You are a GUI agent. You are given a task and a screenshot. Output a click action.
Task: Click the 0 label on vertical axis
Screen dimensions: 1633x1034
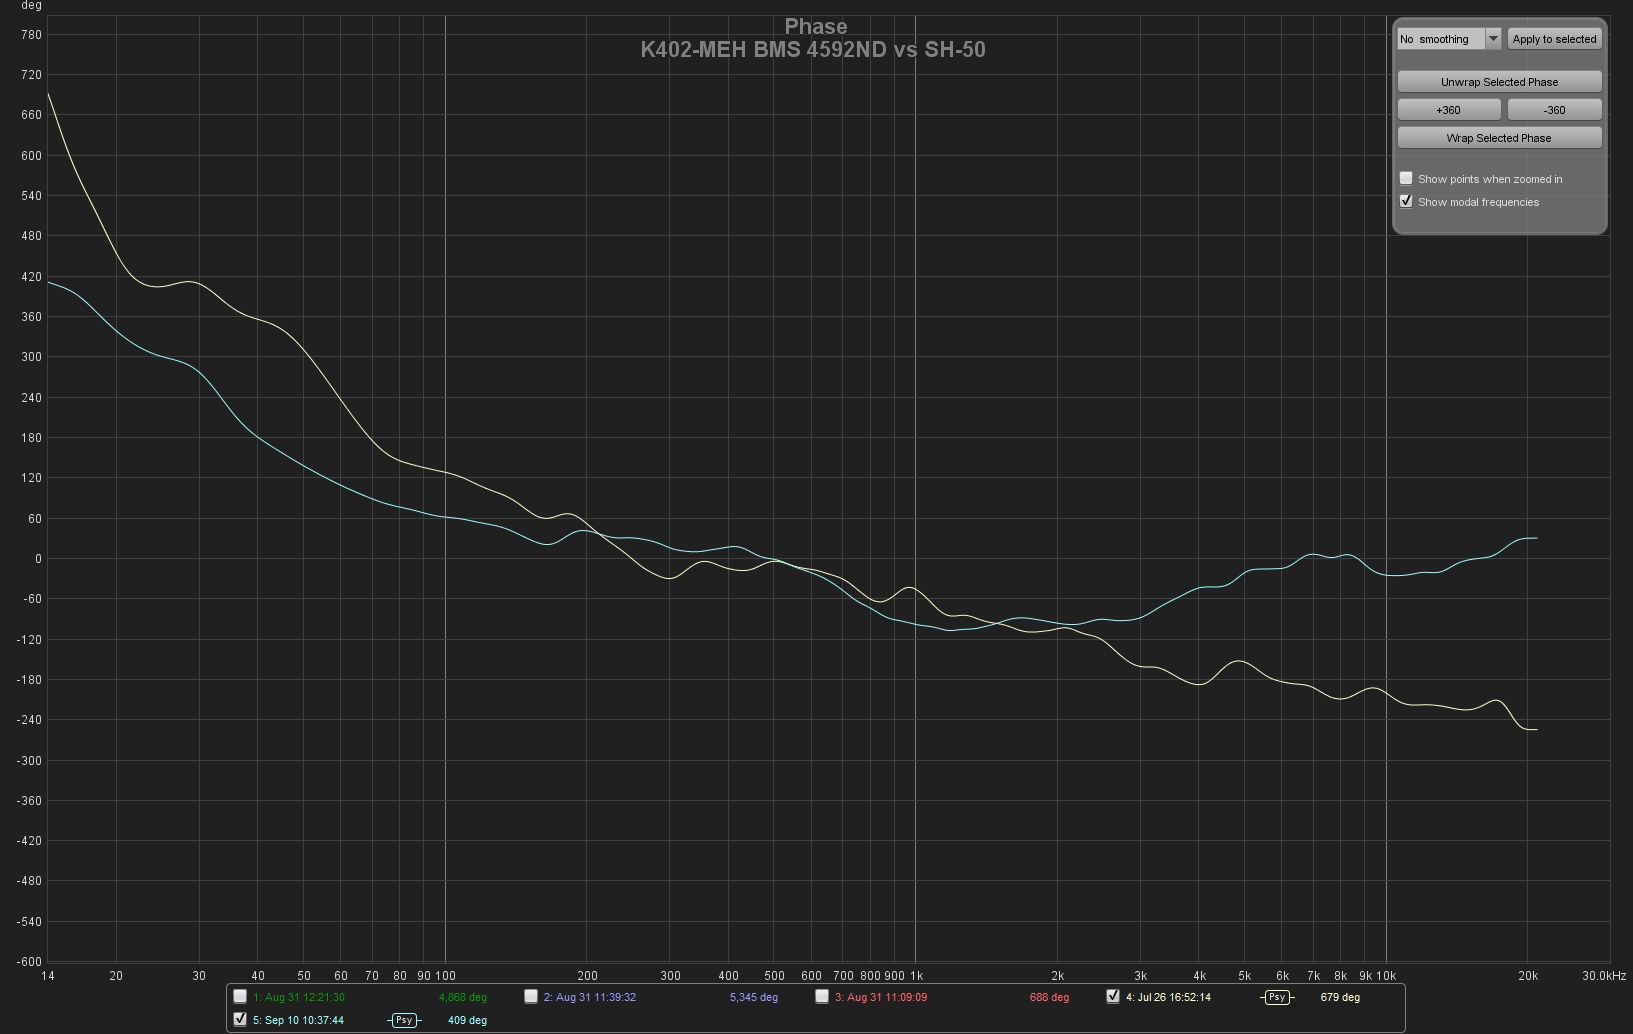(x=38, y=559)
